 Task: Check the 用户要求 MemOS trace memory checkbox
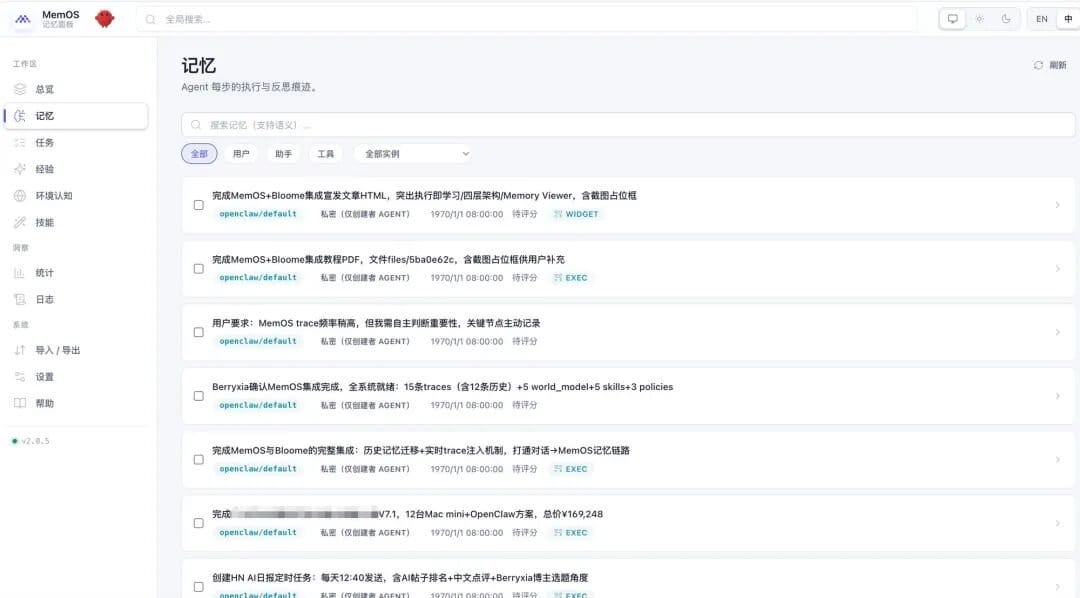(x=198, y=332)
